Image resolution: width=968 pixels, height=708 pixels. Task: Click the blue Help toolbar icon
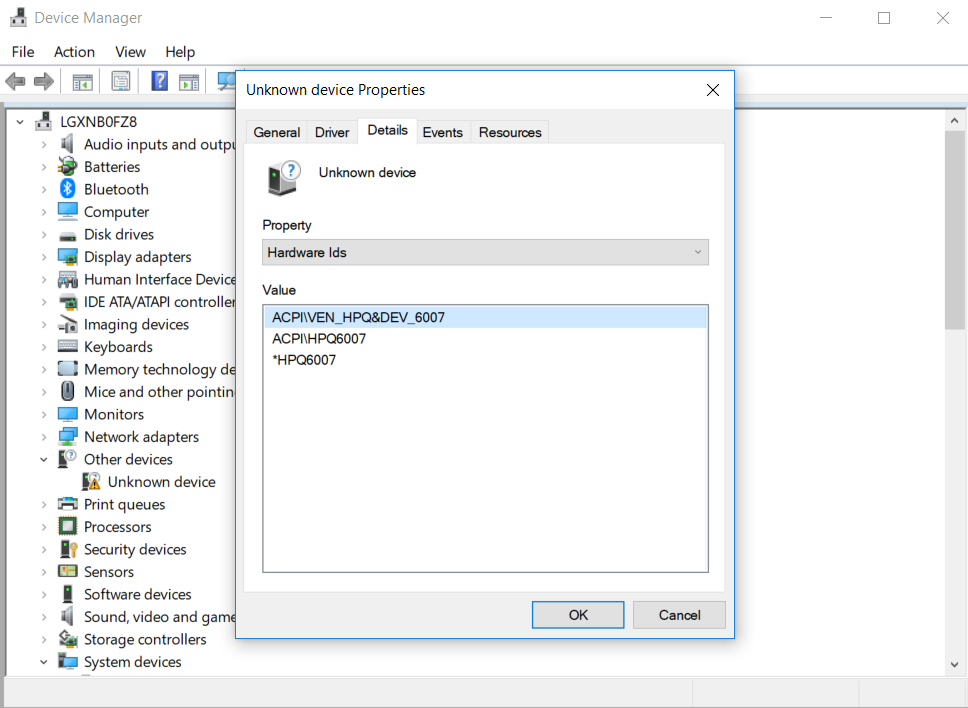pos(159,82)
